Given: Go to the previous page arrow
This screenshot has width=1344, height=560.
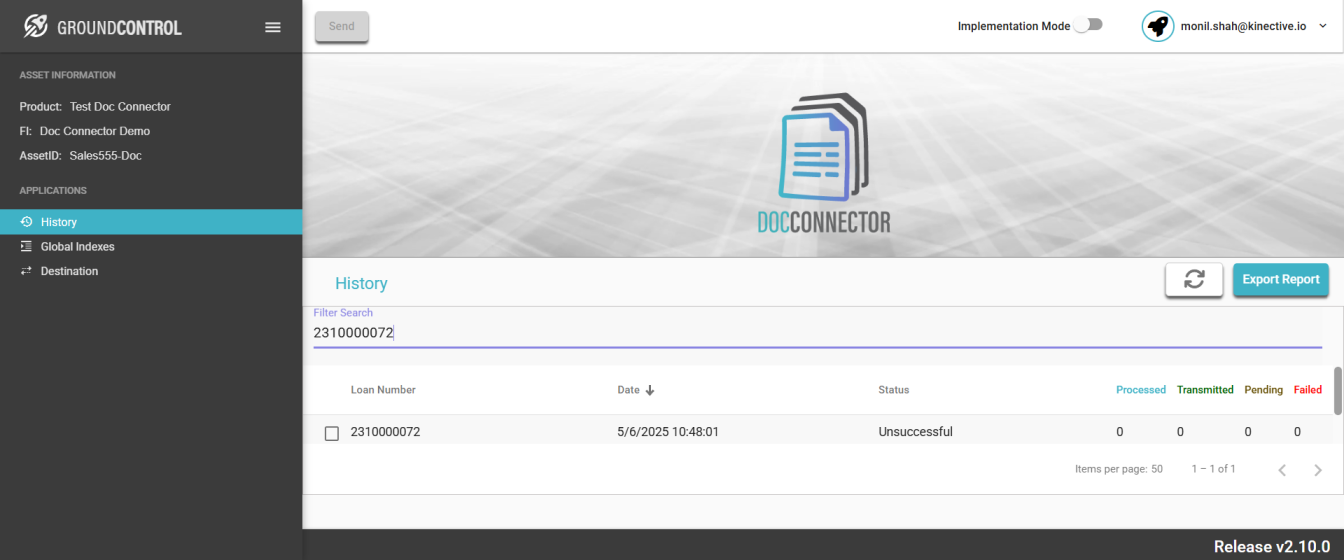Looking at the screenshot, I should 1282,470.
